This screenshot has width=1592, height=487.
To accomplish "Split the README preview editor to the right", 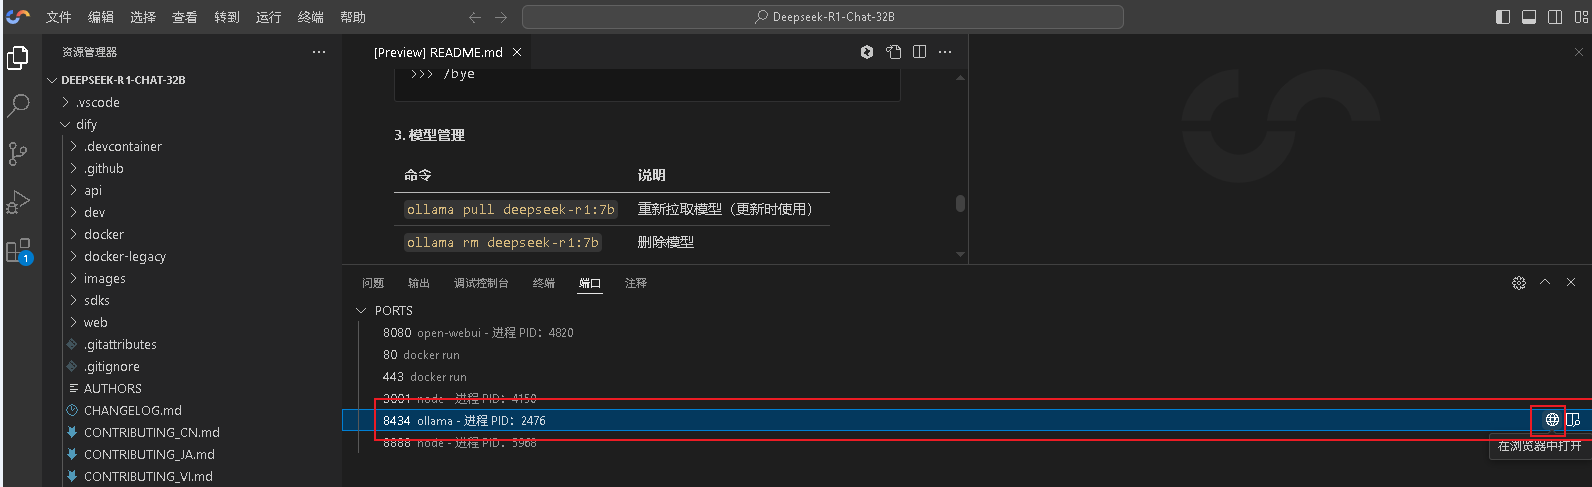I will [920, 52].
